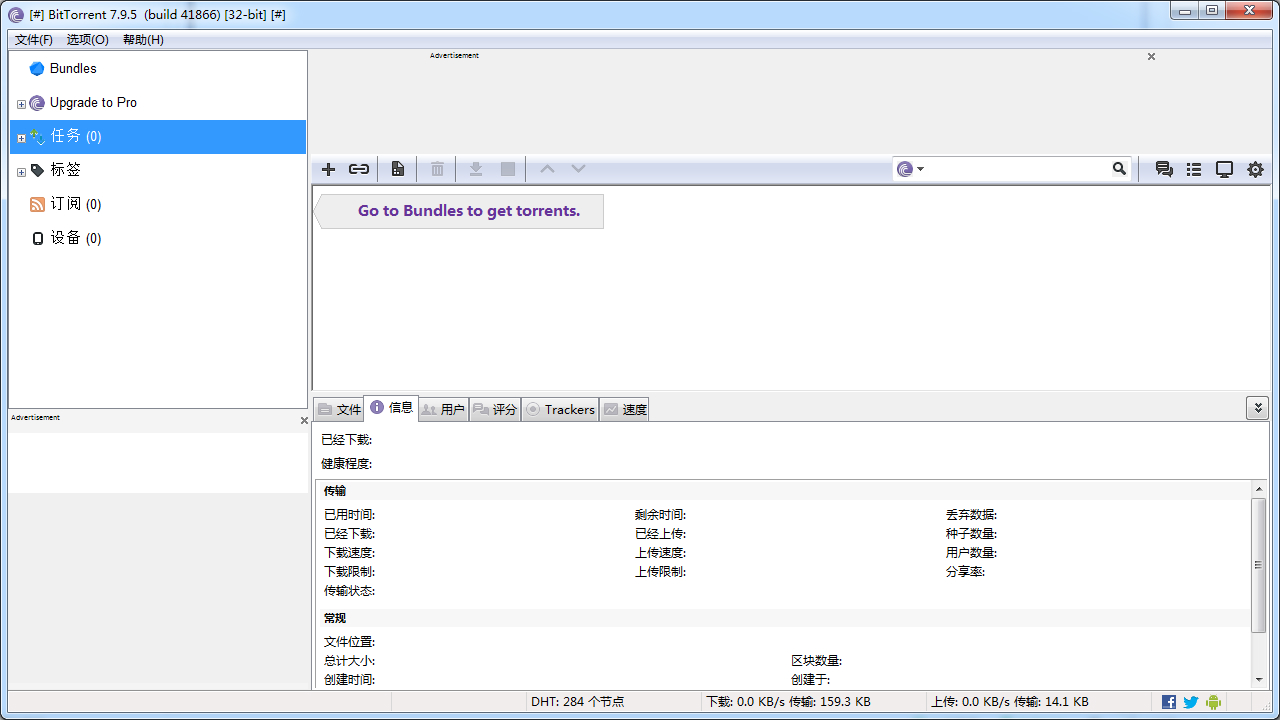Click the Stop torrent square icon

pos(508,169)
